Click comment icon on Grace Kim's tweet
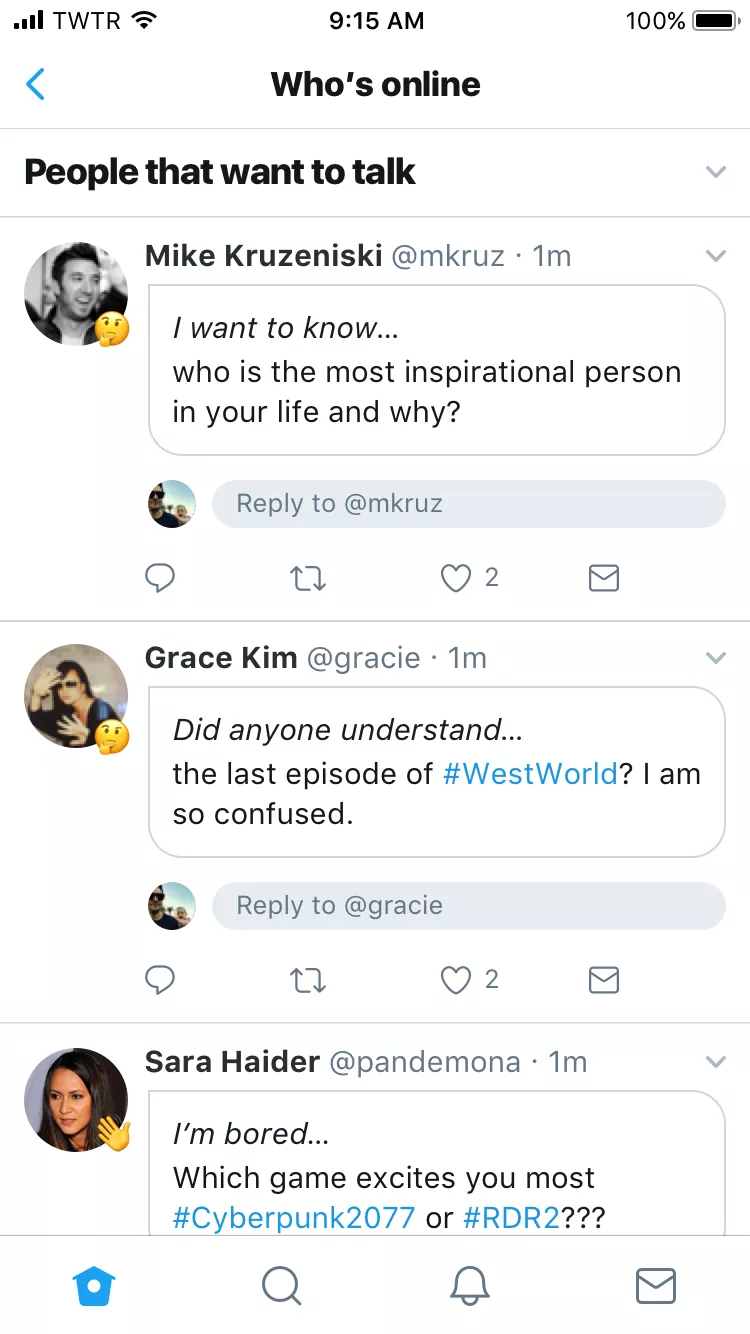 tap(160, 980)
